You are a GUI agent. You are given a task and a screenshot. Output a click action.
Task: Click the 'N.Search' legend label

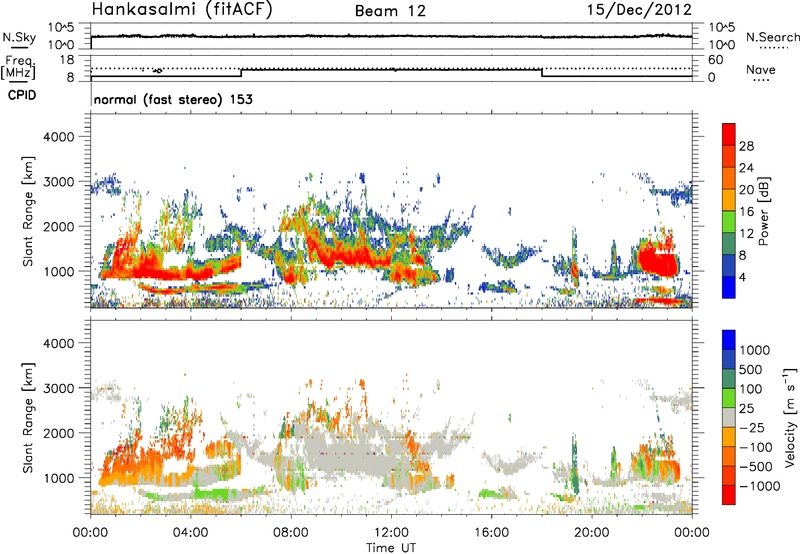[773, 37]
